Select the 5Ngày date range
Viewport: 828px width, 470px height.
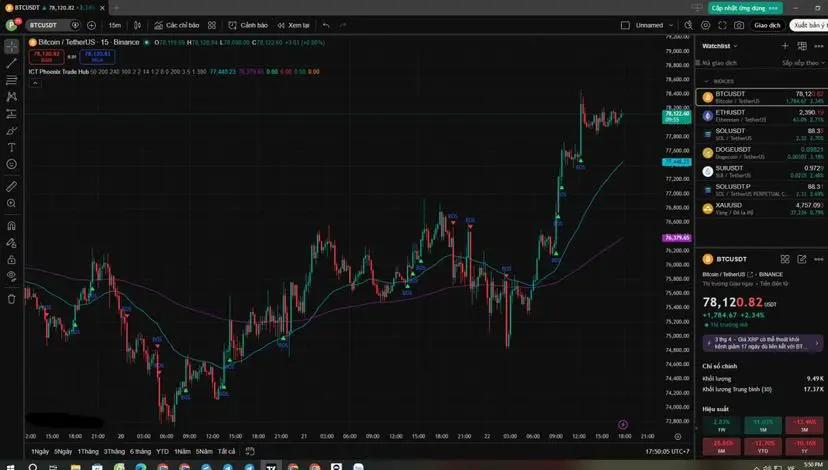63,452
